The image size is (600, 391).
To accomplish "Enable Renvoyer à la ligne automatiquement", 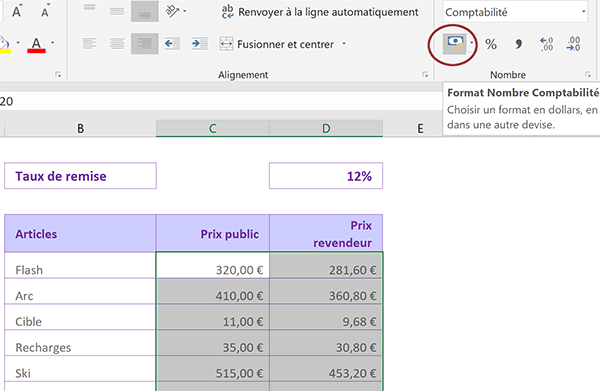I will point(320,12).
